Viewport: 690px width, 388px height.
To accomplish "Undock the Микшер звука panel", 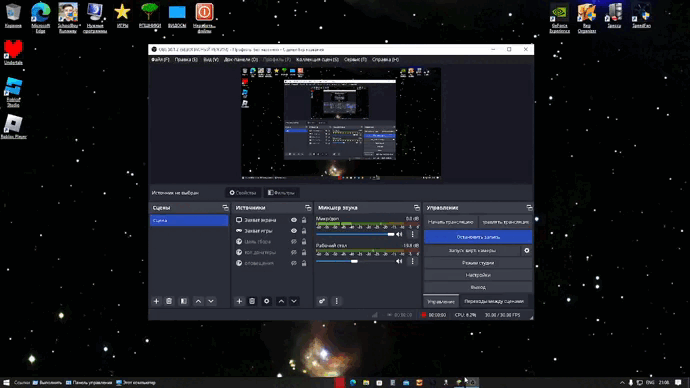I will pos(417,208).
